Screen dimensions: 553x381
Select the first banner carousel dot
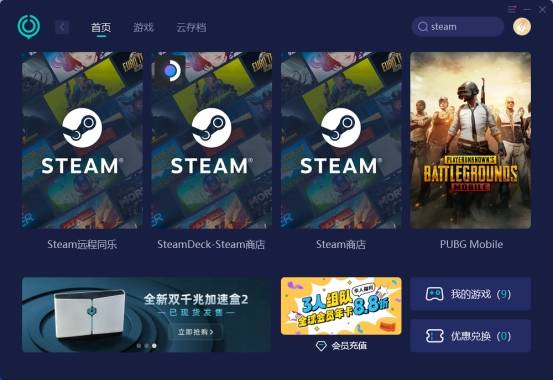coord(139,346)
